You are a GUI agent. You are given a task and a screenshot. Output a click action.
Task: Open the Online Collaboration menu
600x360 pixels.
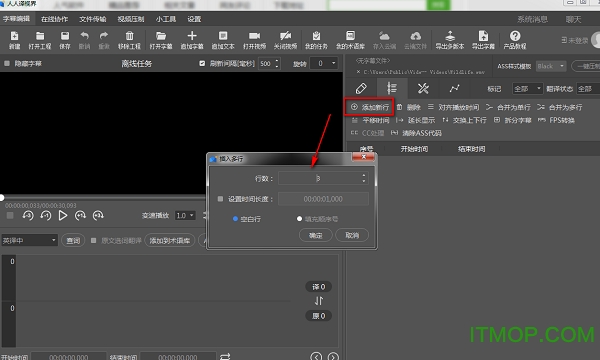[x=54, y=19]
